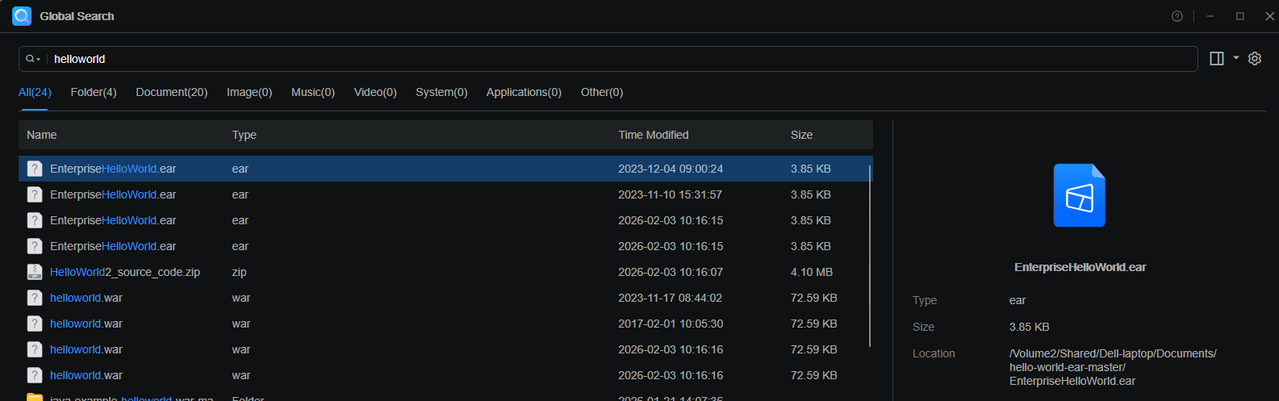Click the preview title EnterpriseHelloWorld.ear
Image resolution: width=1279 pixels, height=401 pixels.
tap(1079, 268)
